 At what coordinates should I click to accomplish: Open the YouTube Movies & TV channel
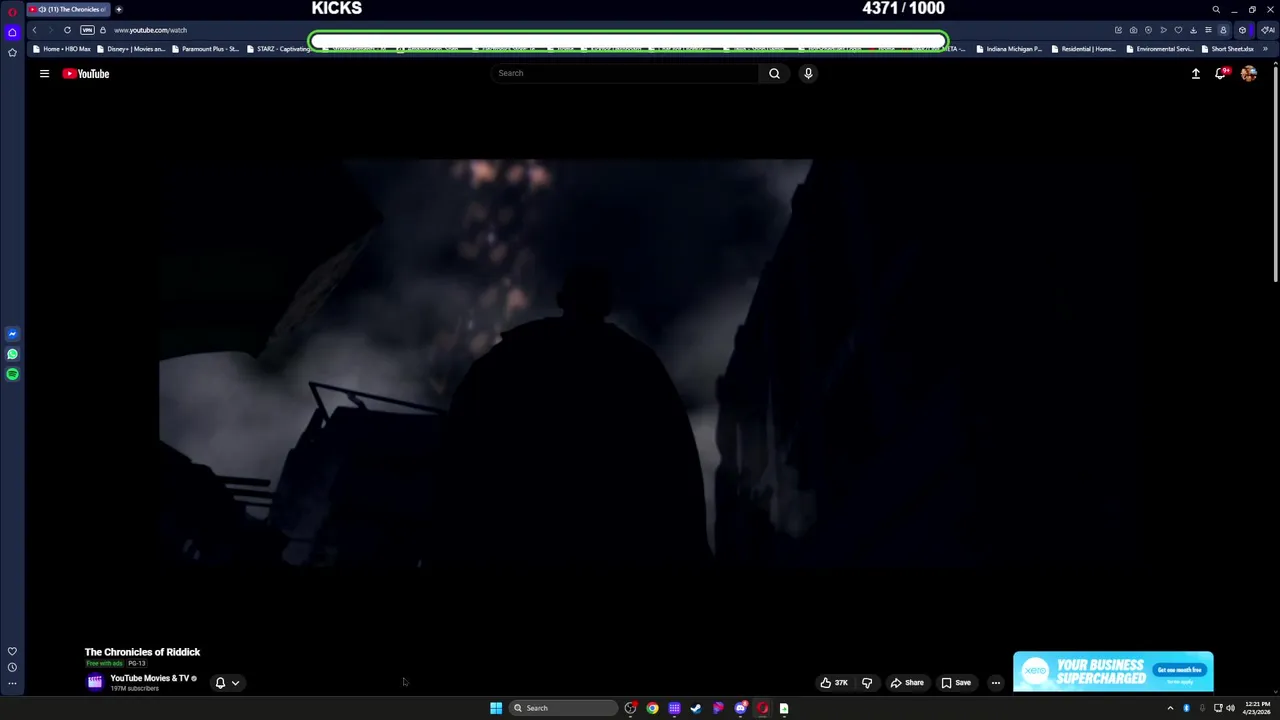(x=149, y=678)
